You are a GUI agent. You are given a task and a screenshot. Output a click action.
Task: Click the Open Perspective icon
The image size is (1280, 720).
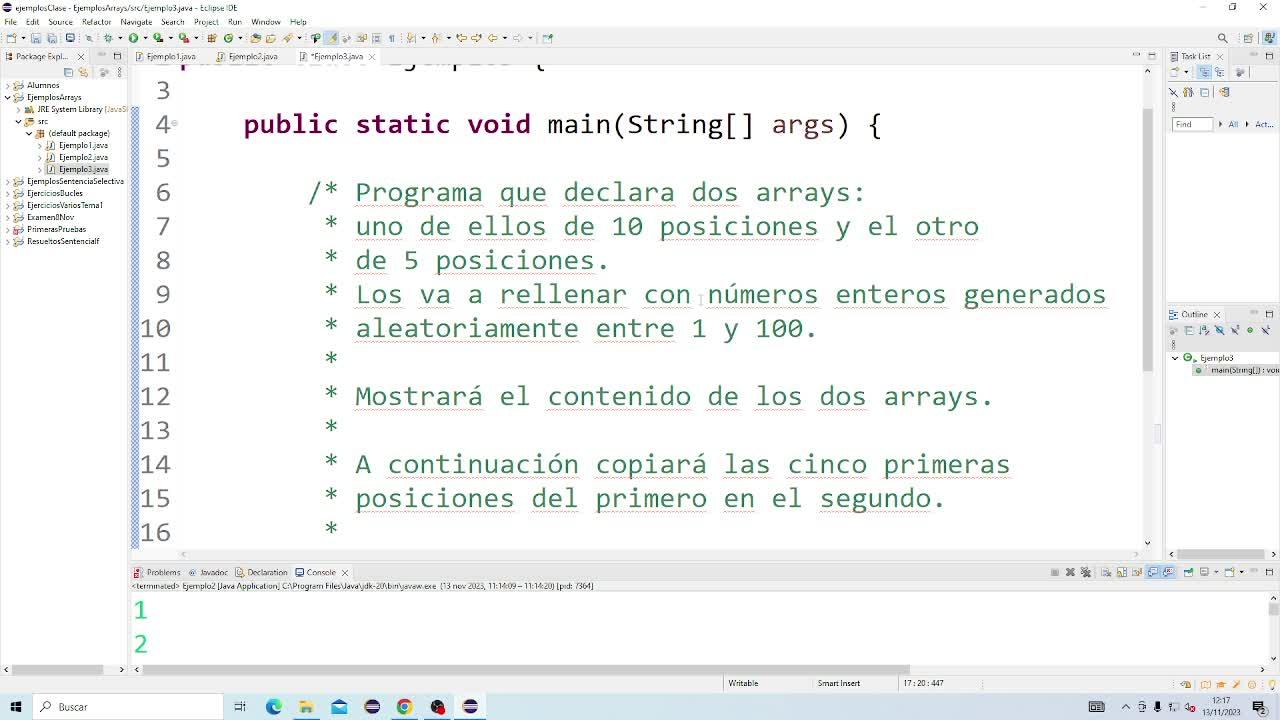1248,38
